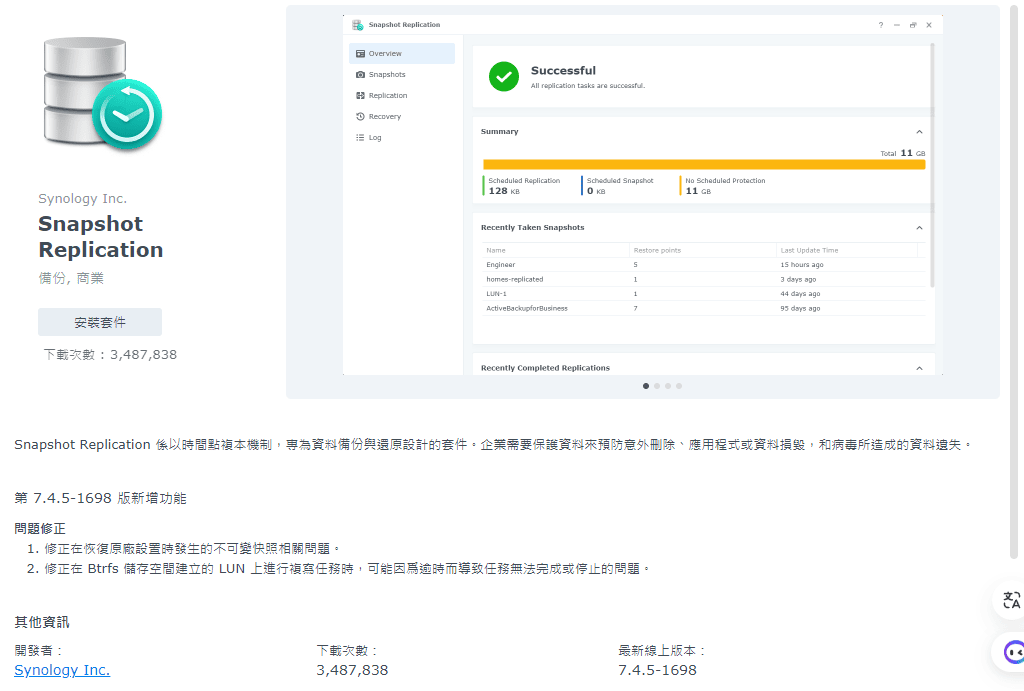Image resolution: width=1024 pixels, height=691 pixels.
Task: Click the orange storage usage bar
Action: (x=704, y=165)
